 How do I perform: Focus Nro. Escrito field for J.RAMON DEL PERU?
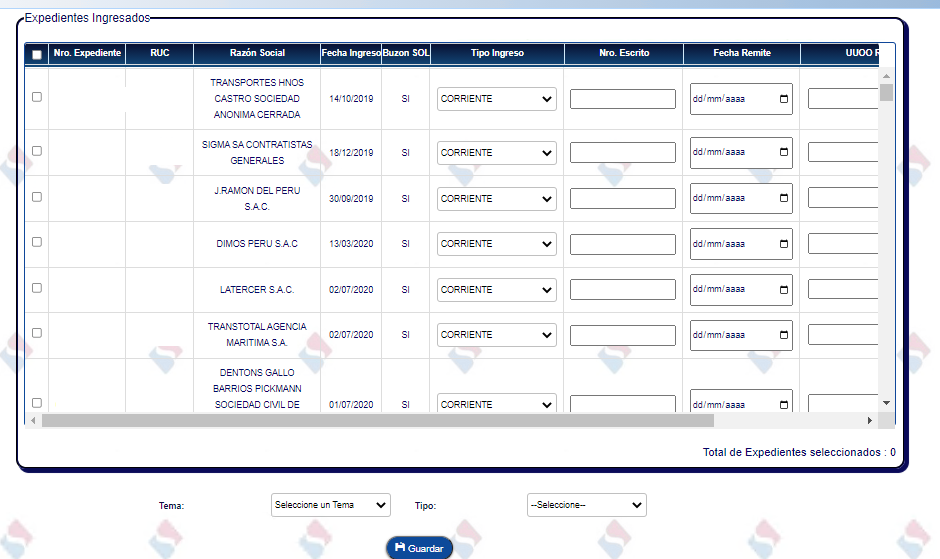pos(622,199)
